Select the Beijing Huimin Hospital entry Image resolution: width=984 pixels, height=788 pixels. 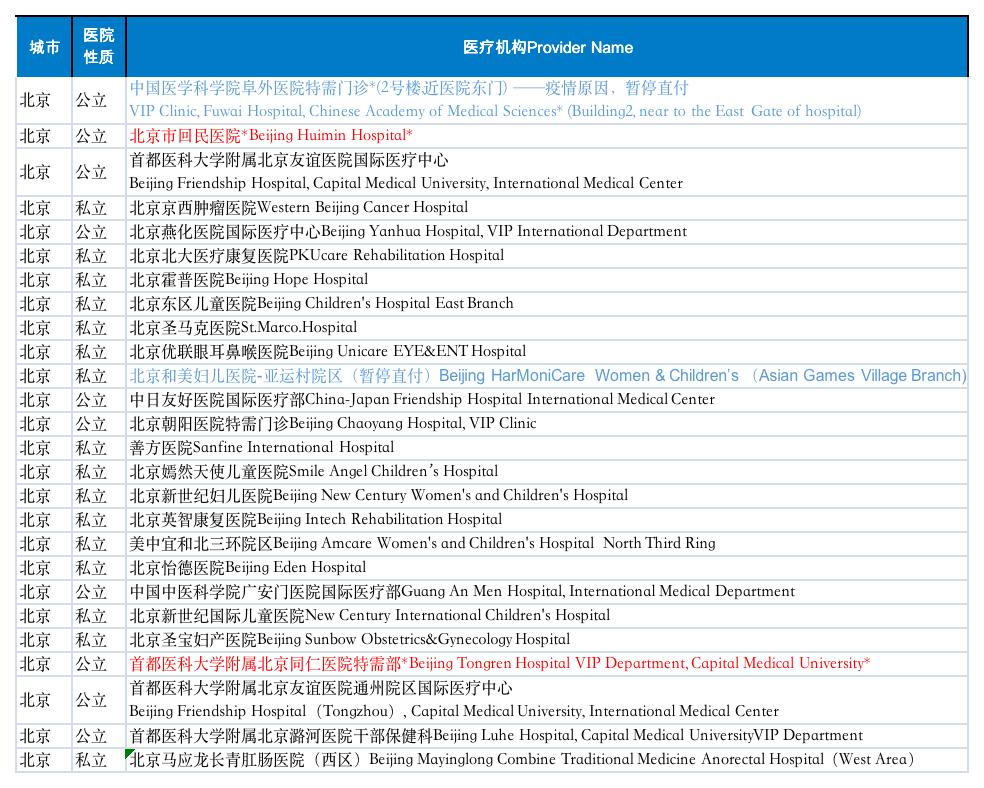click(x=547, y=136)
